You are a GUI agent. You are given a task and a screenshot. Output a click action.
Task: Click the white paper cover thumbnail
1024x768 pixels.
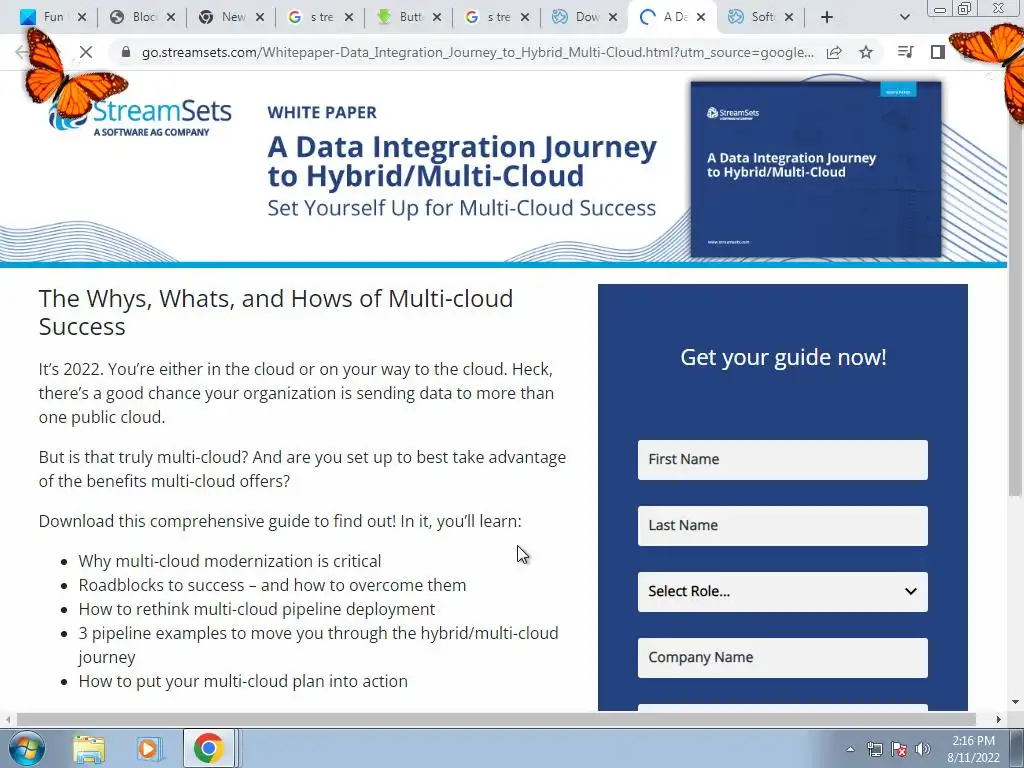click(x=816, y=169)
